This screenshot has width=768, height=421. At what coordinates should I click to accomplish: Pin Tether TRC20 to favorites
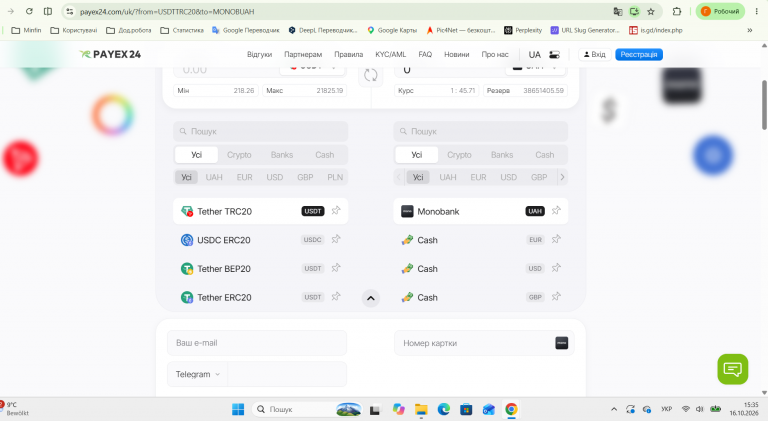tap(336, 211)
